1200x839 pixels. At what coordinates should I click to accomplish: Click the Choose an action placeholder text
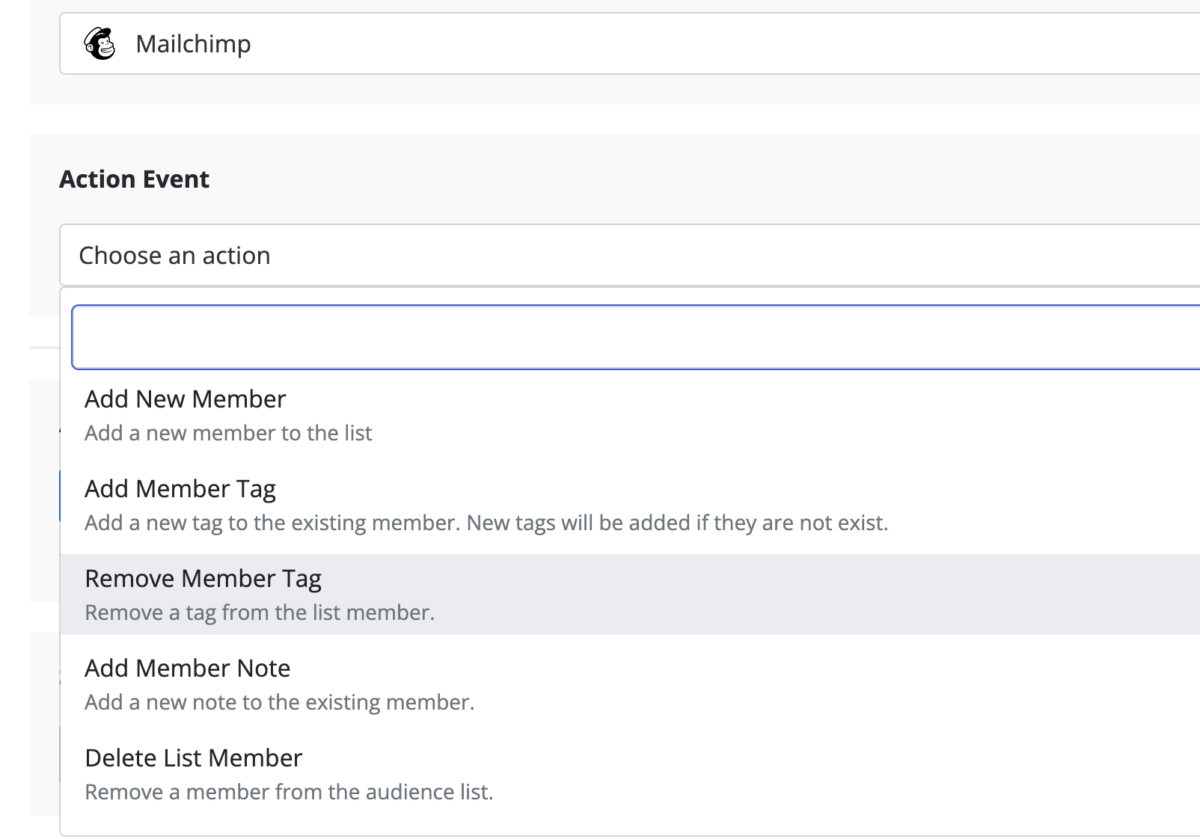(x=175, y=255)
